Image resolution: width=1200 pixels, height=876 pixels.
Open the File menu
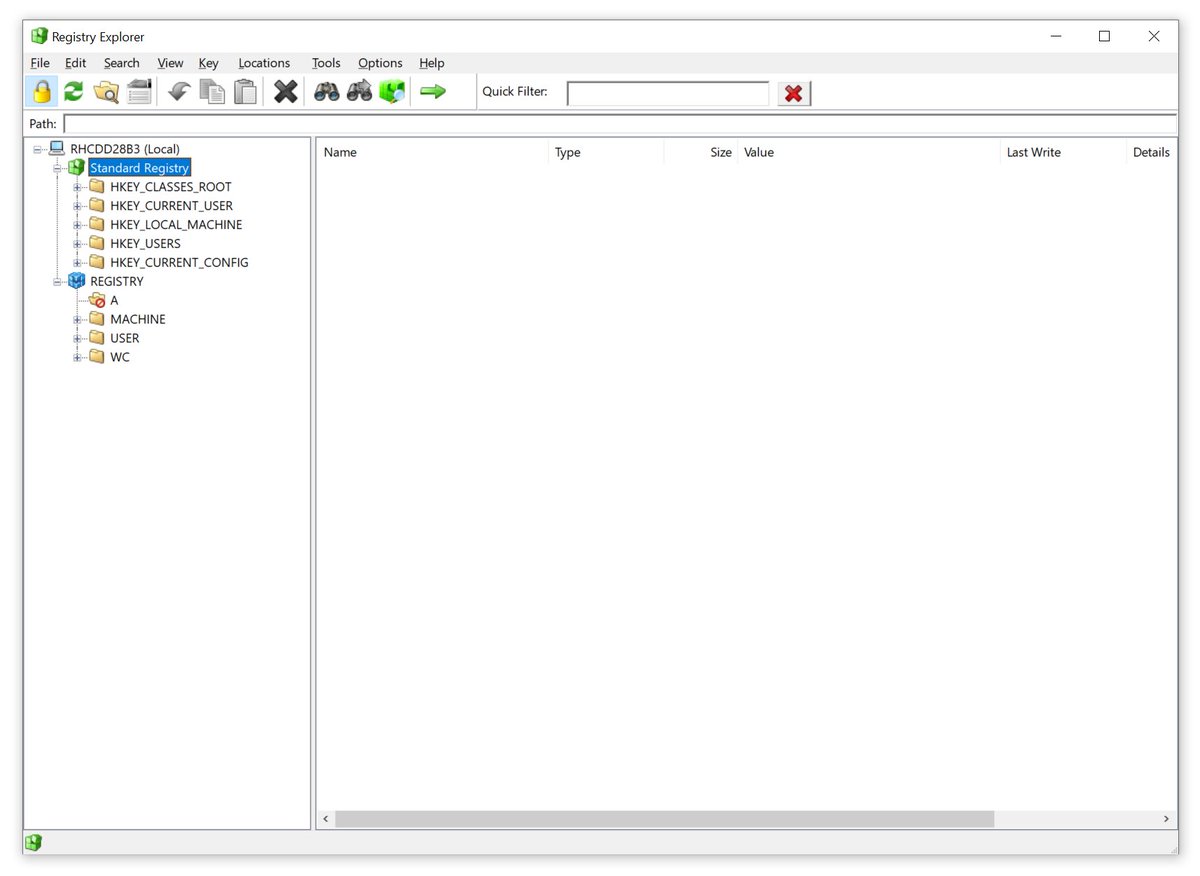40,63
